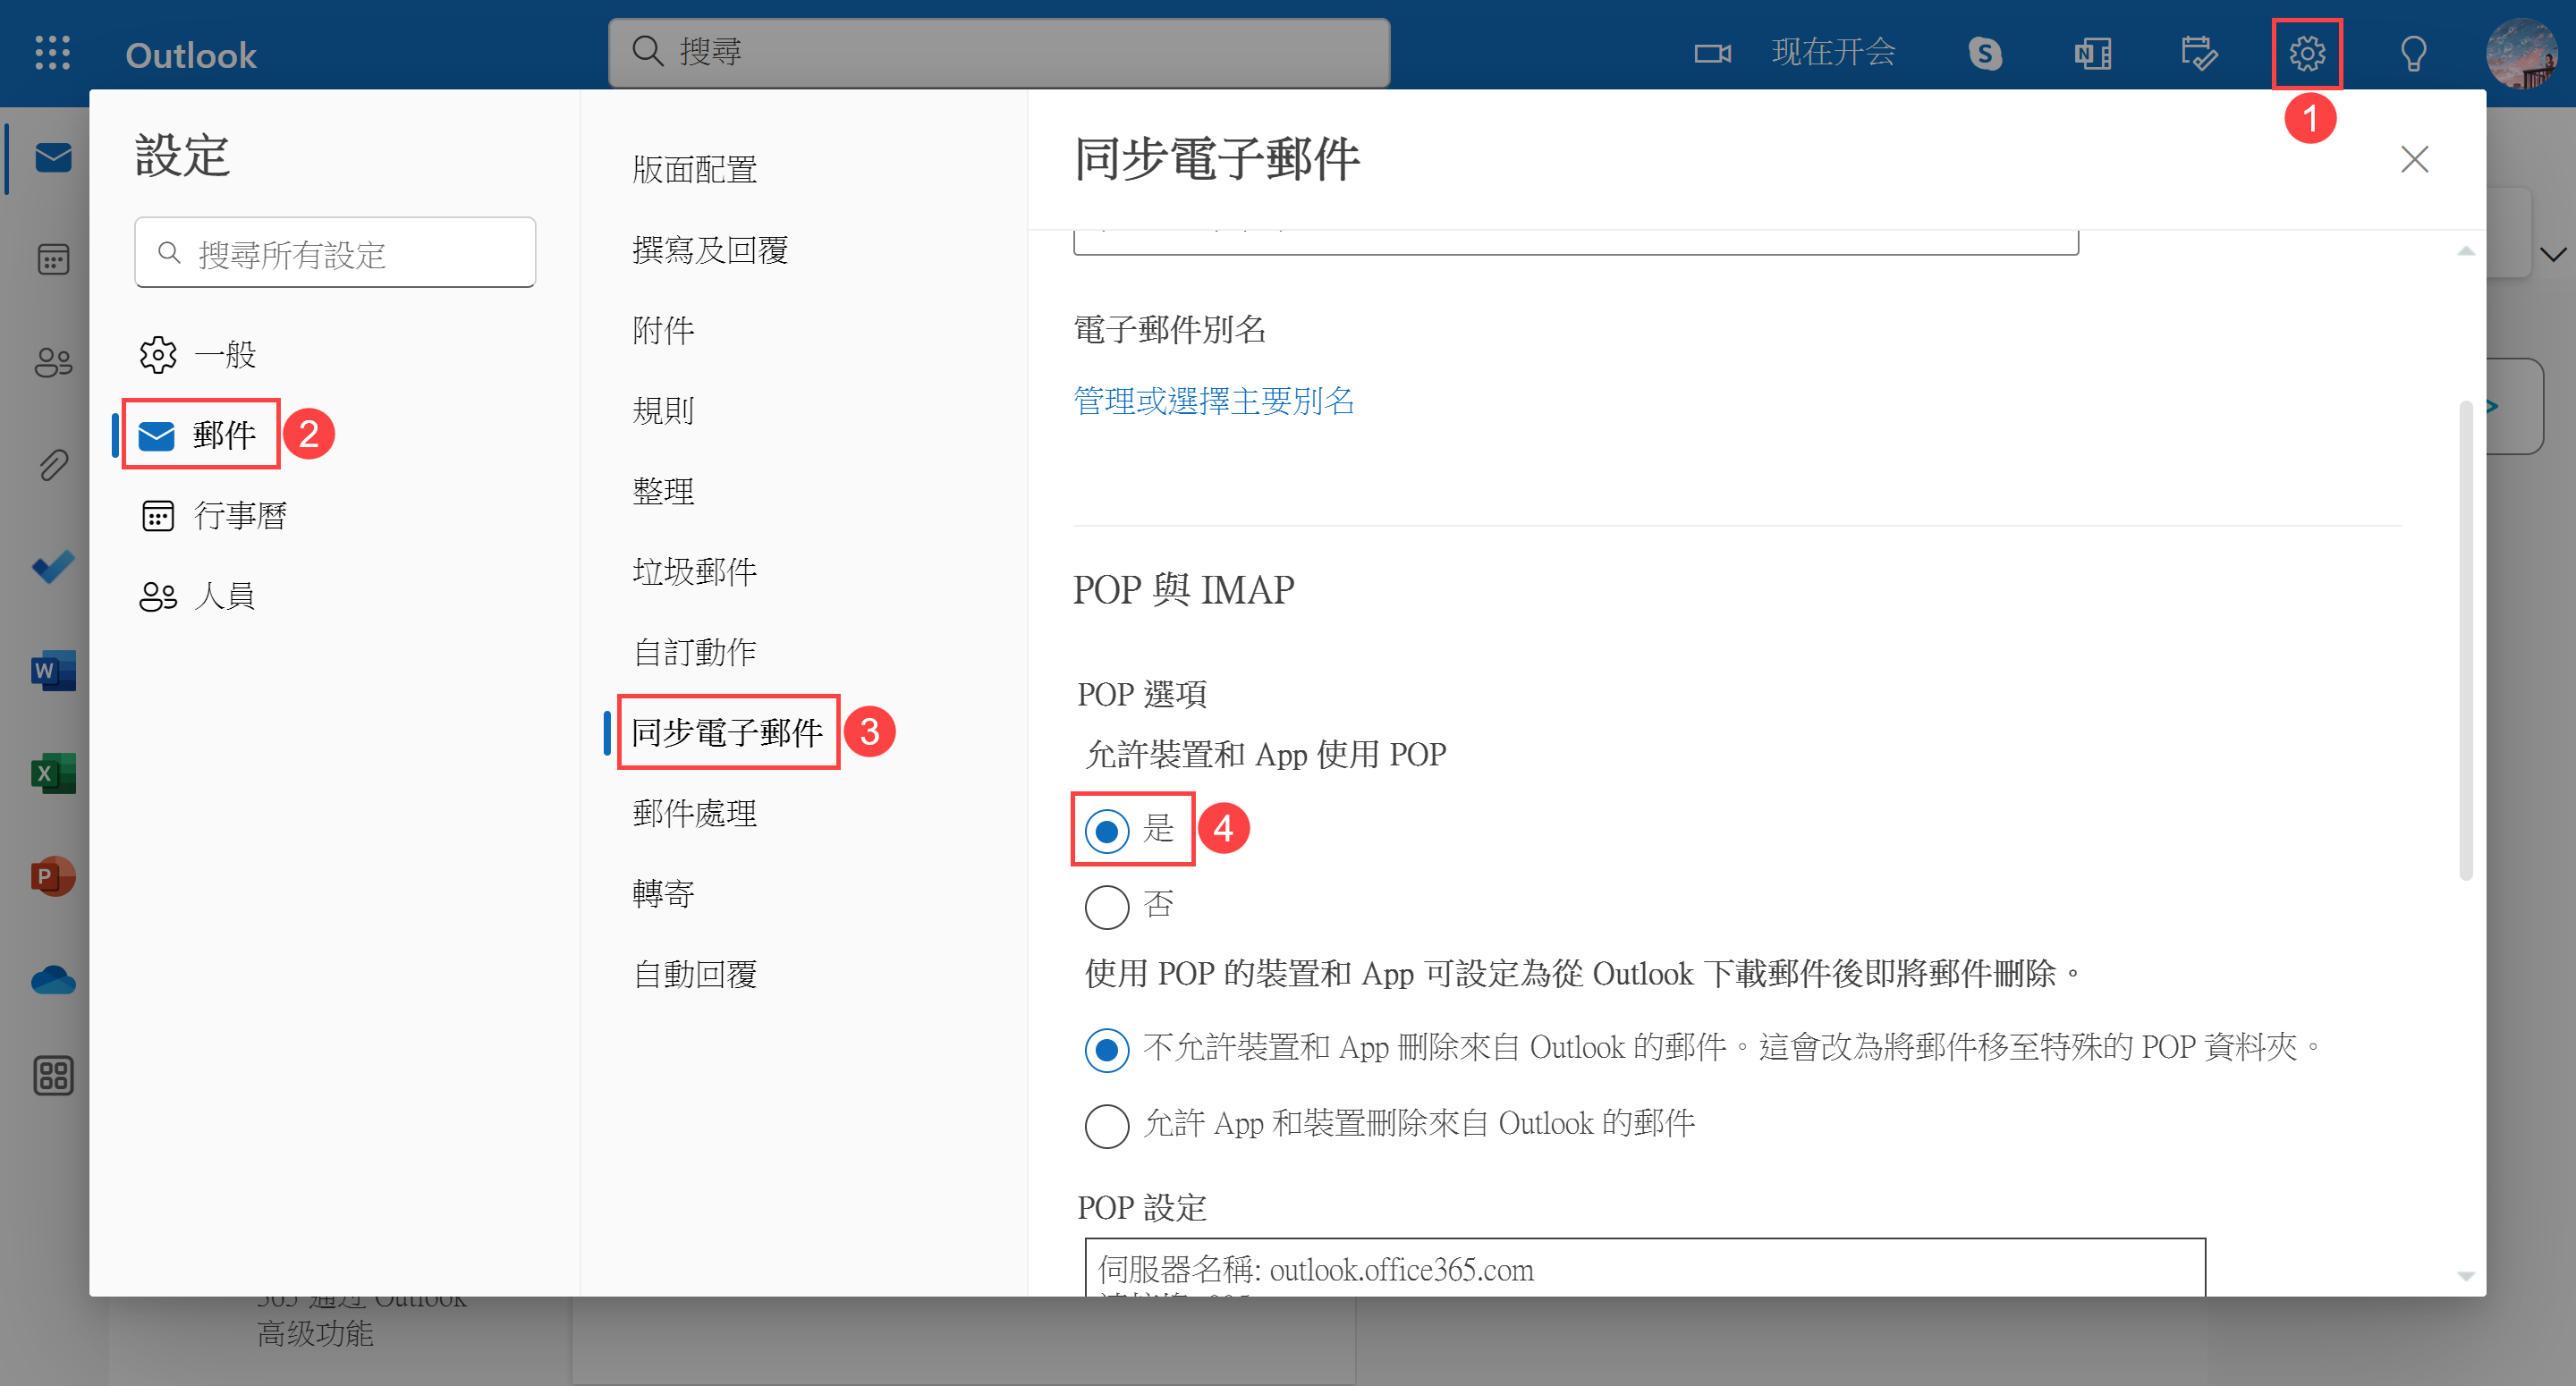Expand chevron at right edge behind dialog
The image size is (2576, 1386).
[2553, 255]
